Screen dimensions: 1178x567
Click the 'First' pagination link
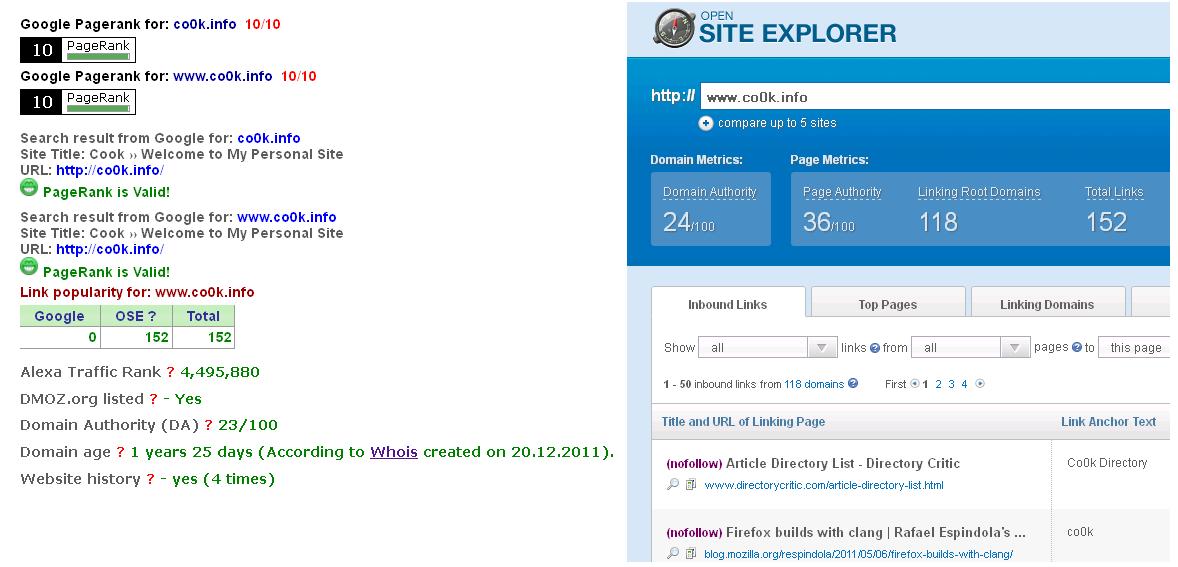pyautogui.click(x=896, y=384)
